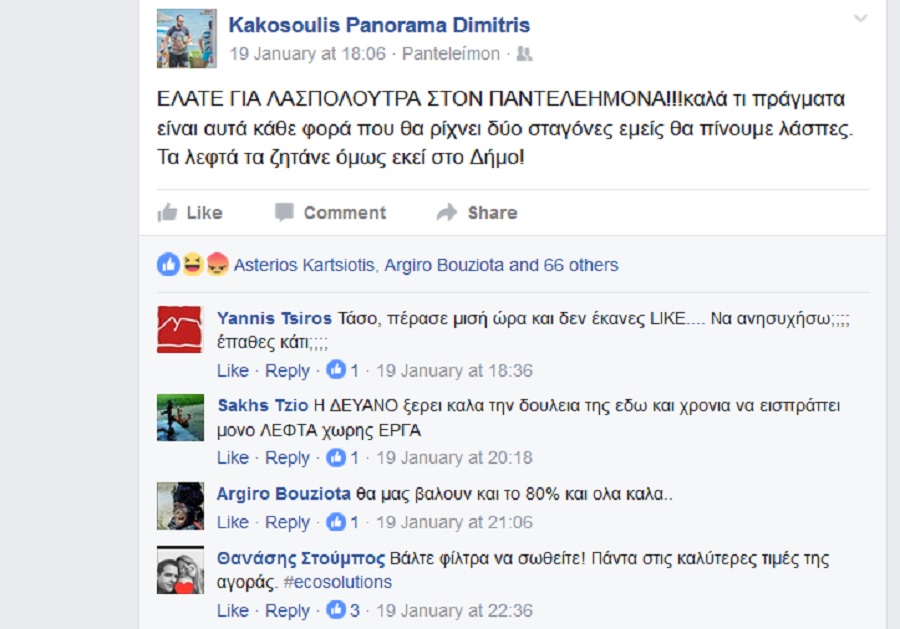
Task: Open Kakosoulis Panorama Dimitris profile picture
Action: coord(187,38)
